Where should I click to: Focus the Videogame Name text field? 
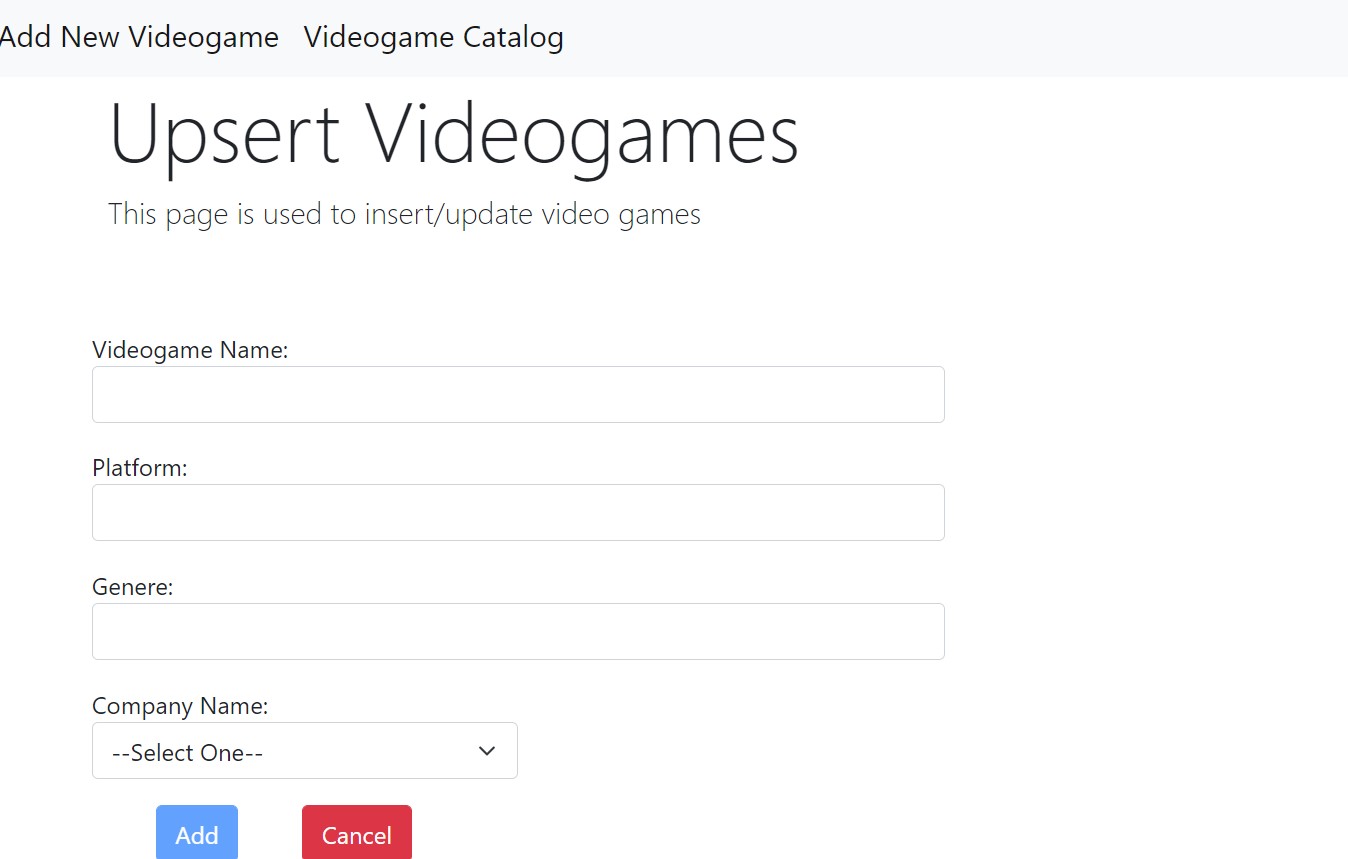(518, 394)
